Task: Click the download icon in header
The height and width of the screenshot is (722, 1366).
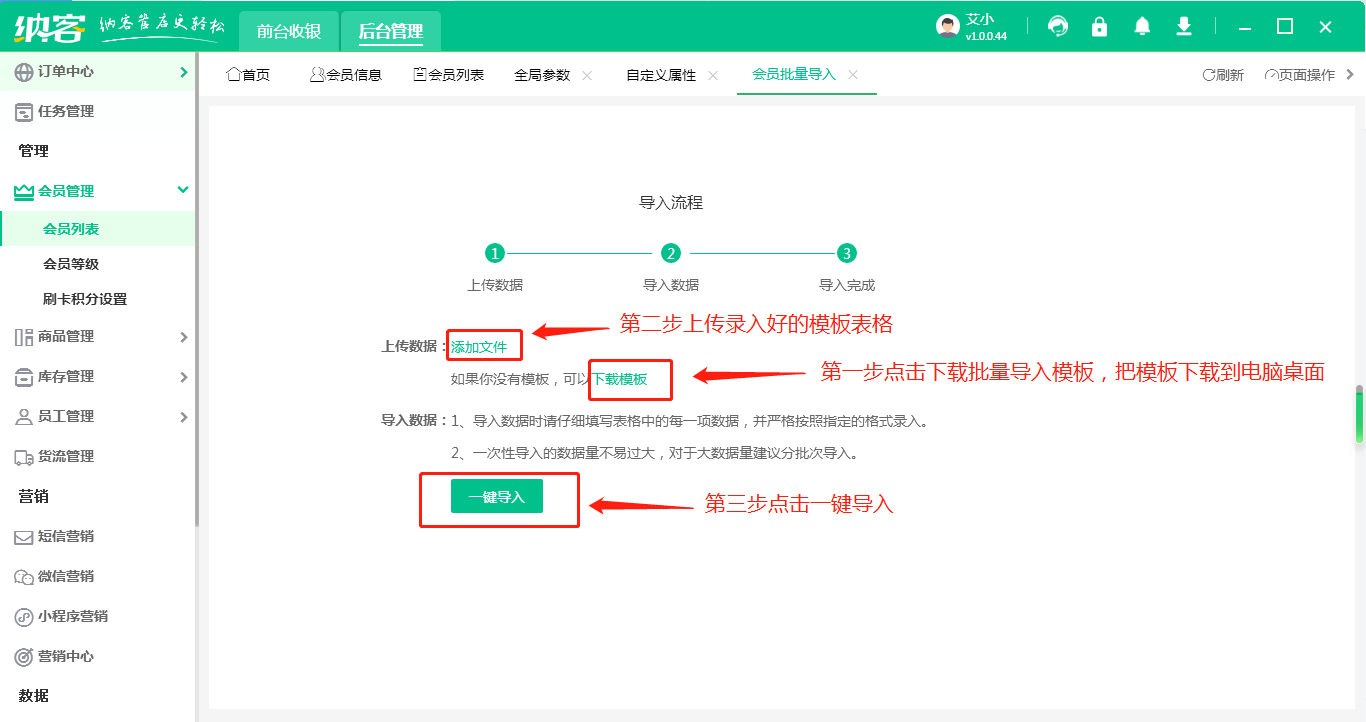Action: 1184,27
